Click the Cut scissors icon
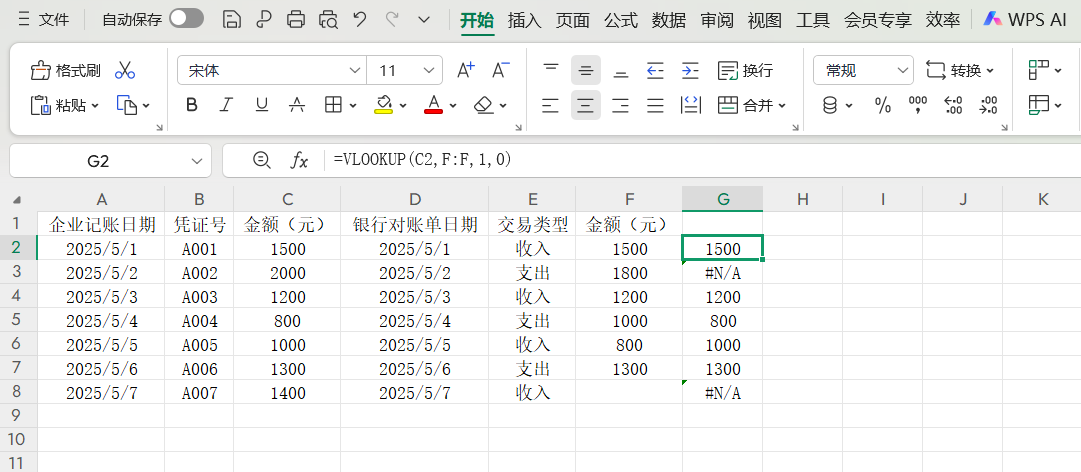 125,71
